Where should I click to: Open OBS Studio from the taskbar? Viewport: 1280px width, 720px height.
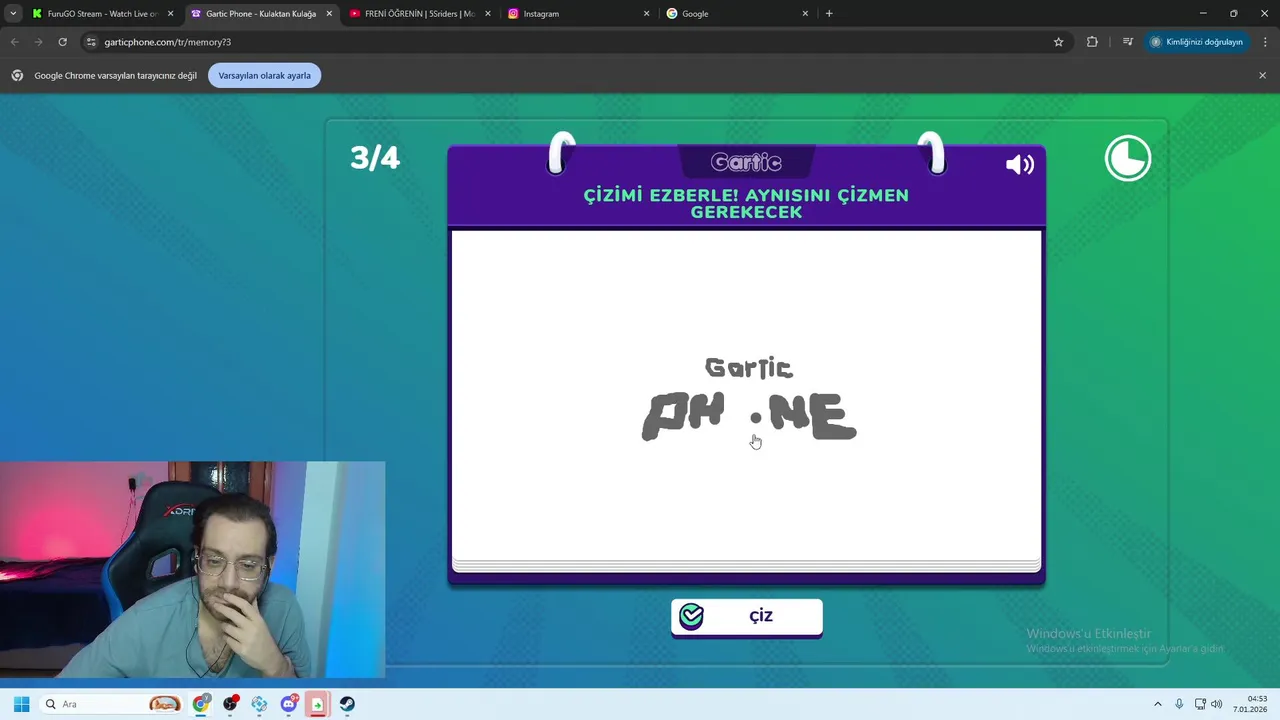click(231, 704)
